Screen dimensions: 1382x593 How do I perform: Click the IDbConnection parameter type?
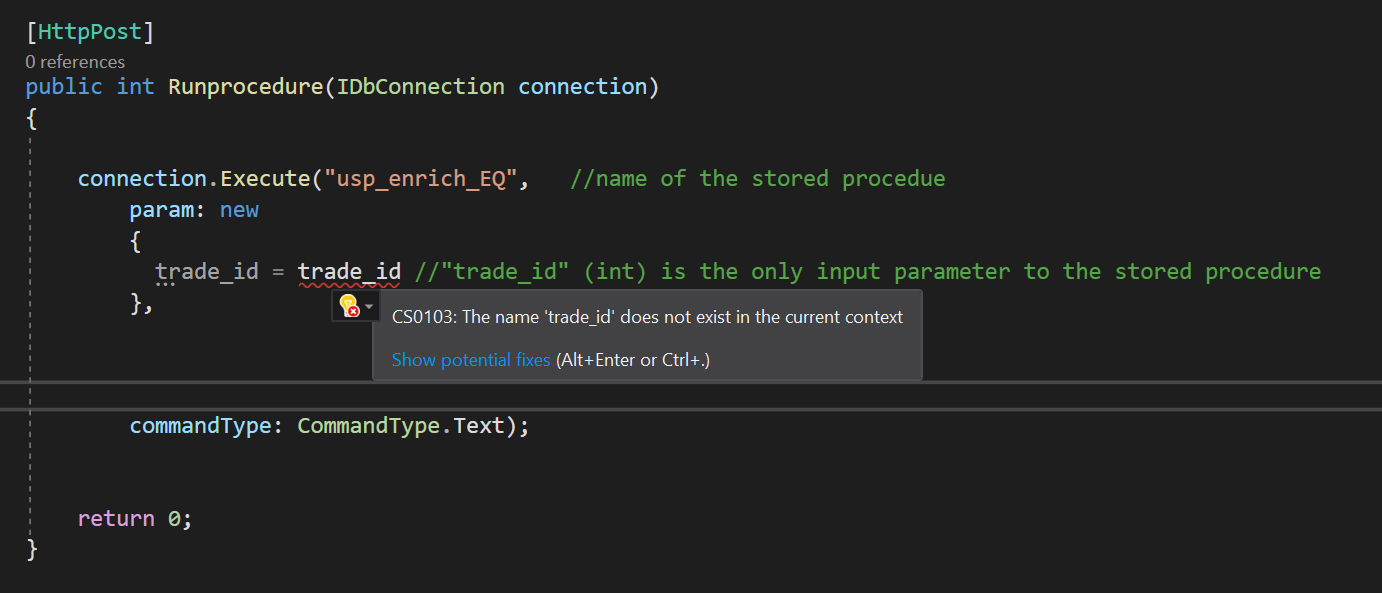(x=419, y=86)
